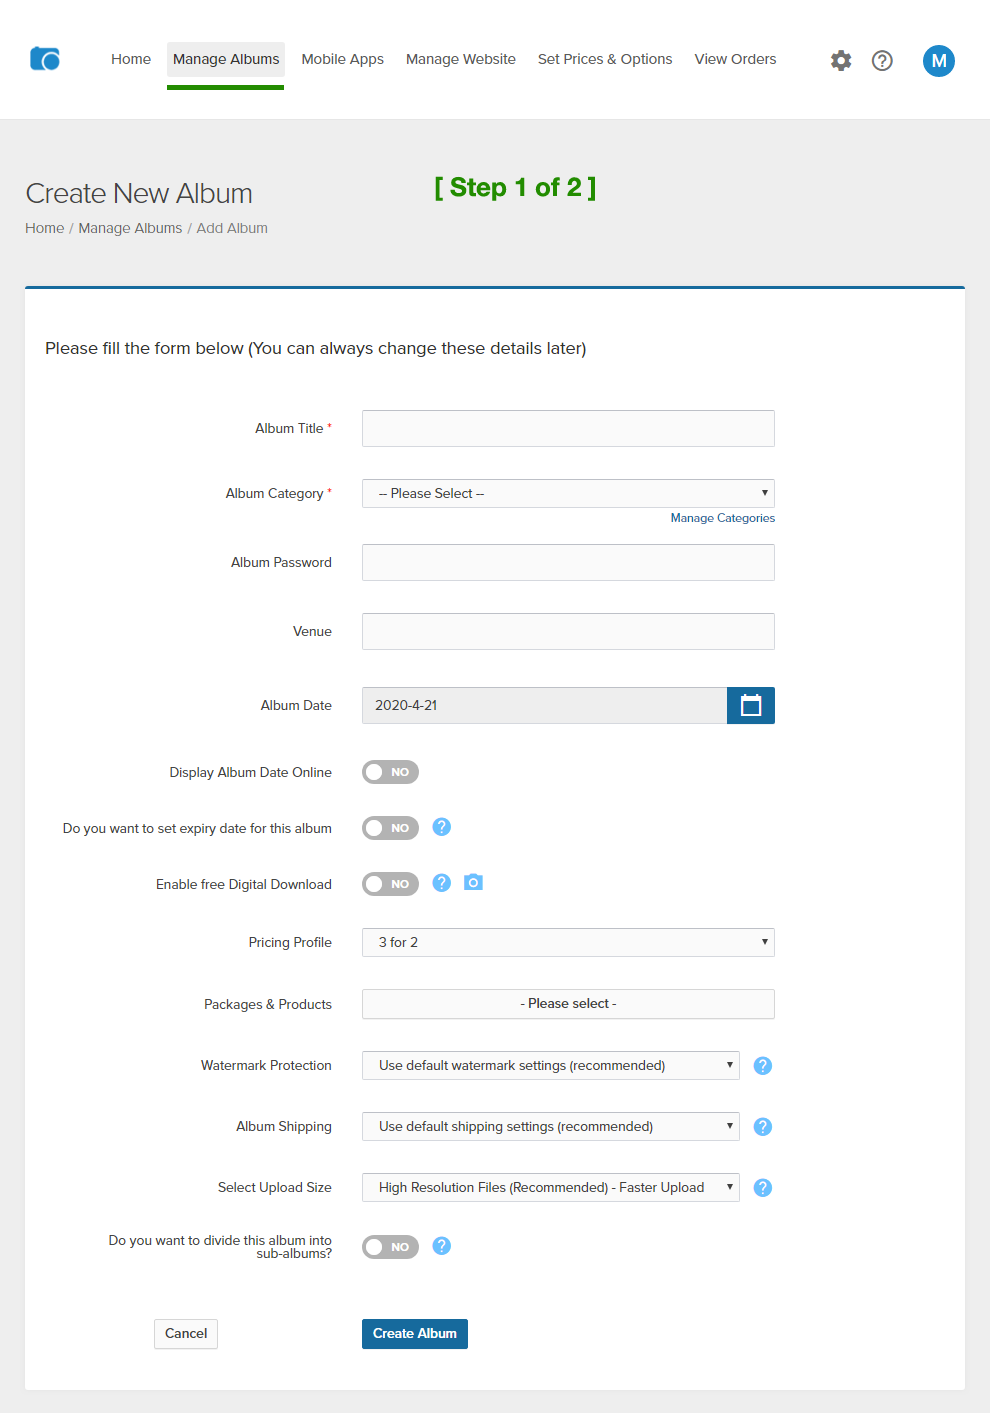The height and width of the screenshot is (1413, 990).
Task: Open the Album Category dropdown
Action: coord(568,493)
